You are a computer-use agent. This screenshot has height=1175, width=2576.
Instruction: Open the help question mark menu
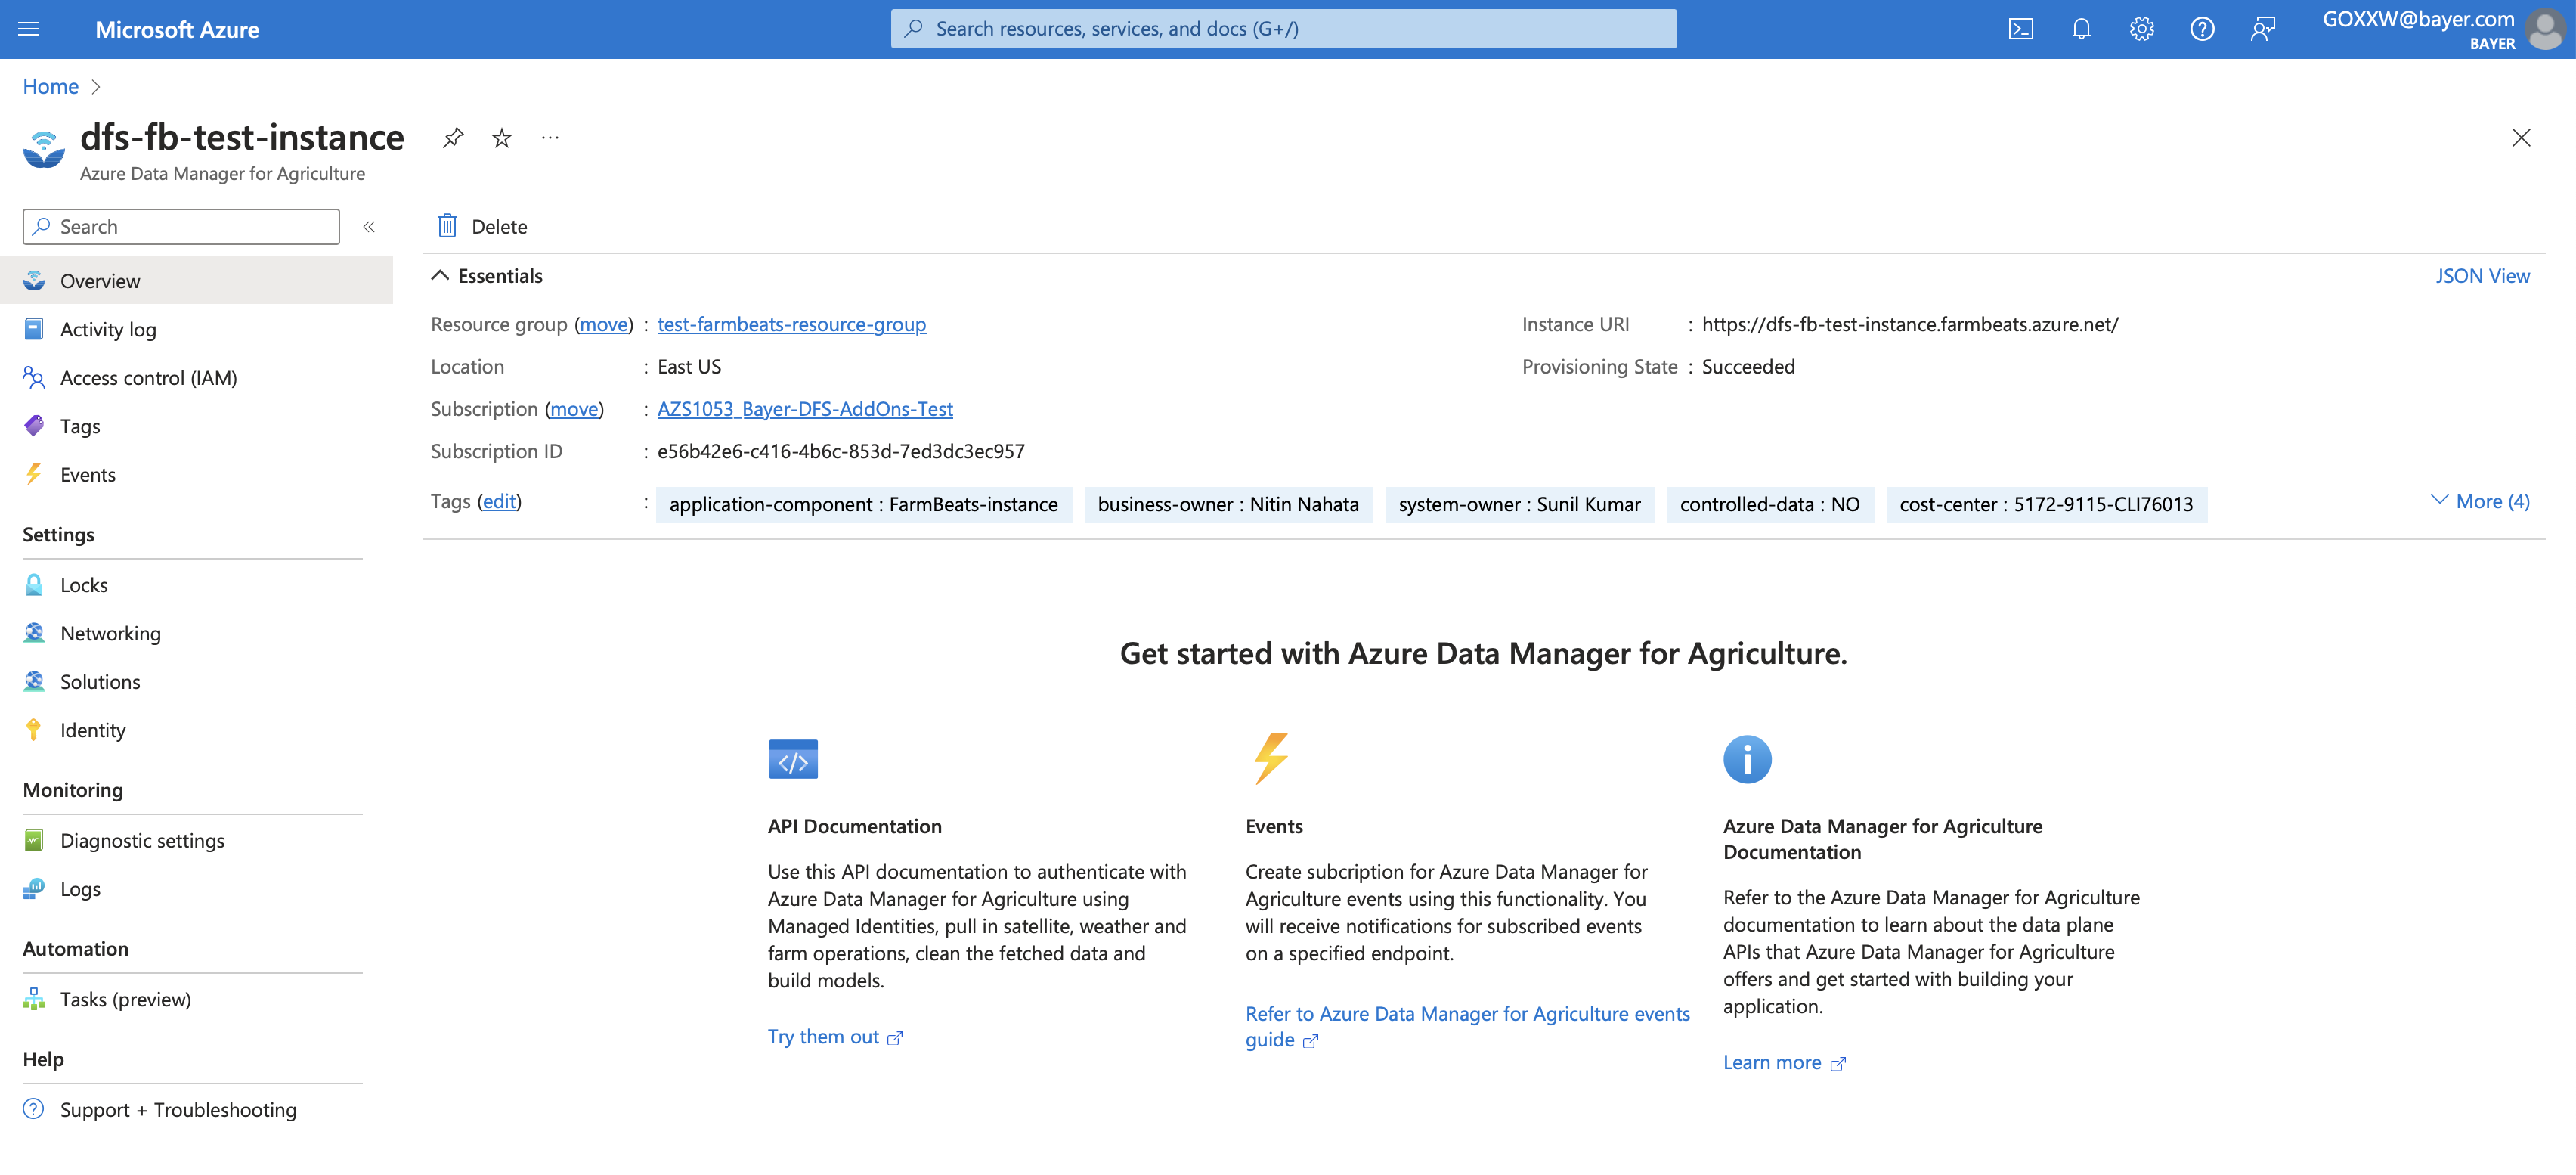pos(2201,29)
